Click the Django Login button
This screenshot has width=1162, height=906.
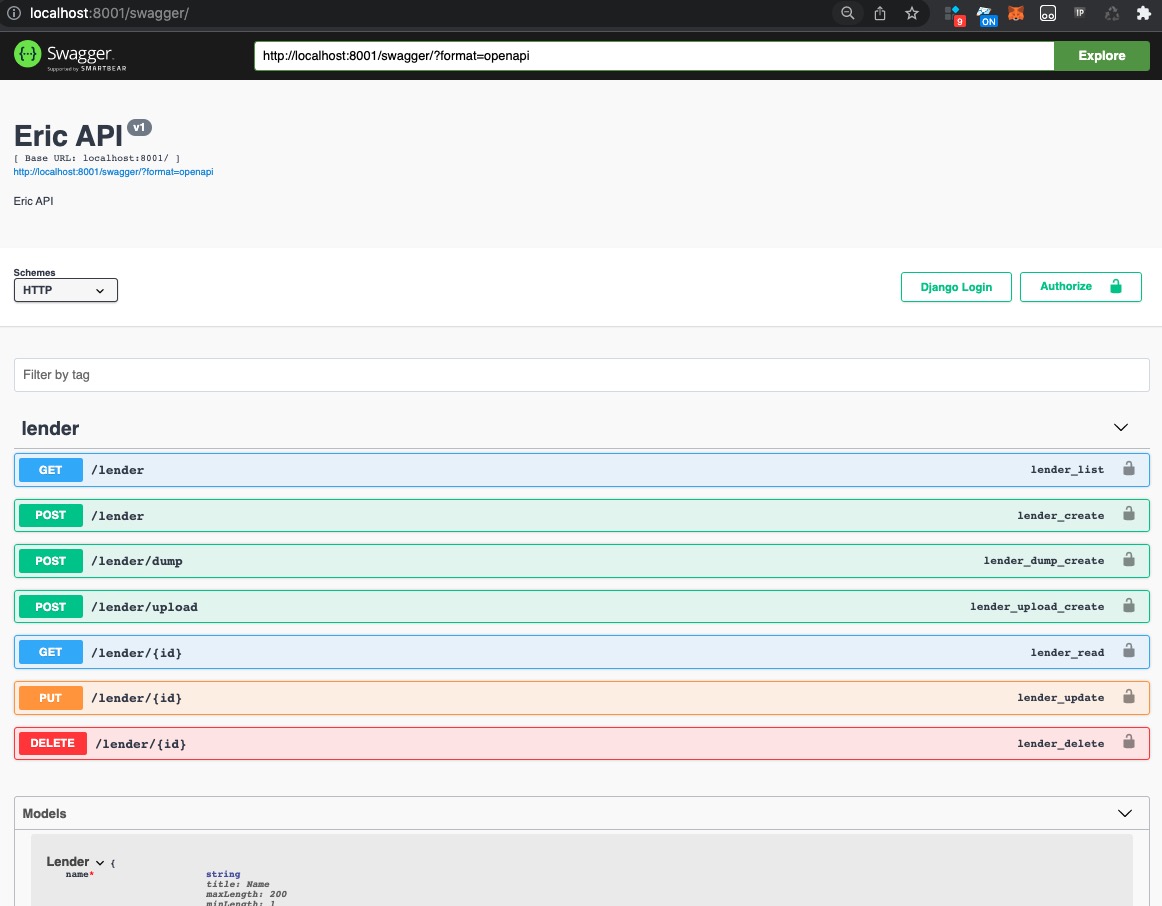pos(956,287)
